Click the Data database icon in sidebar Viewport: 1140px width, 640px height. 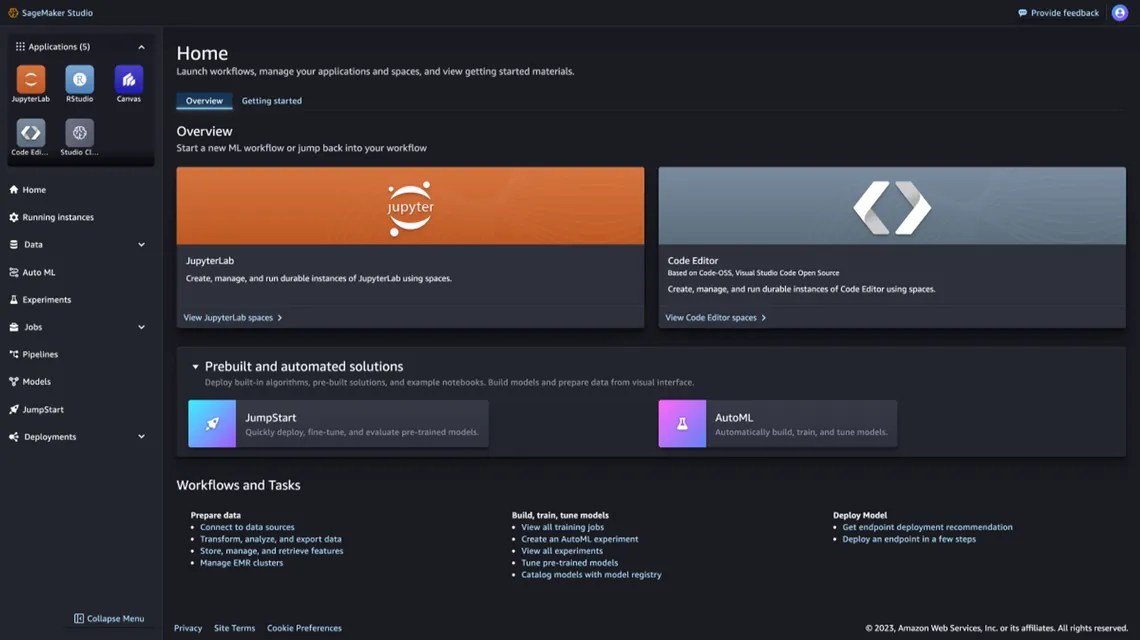tap(14, 244)
